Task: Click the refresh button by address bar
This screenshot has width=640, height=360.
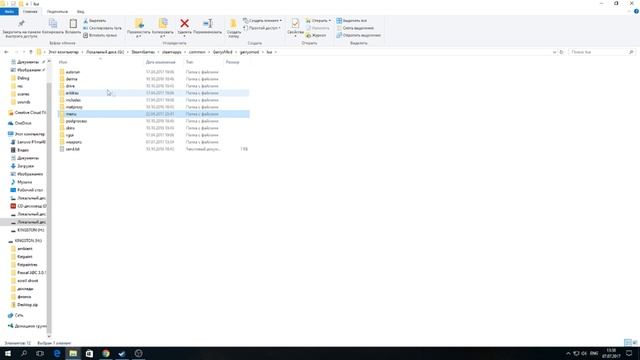Action: click(x=562, y=52)
